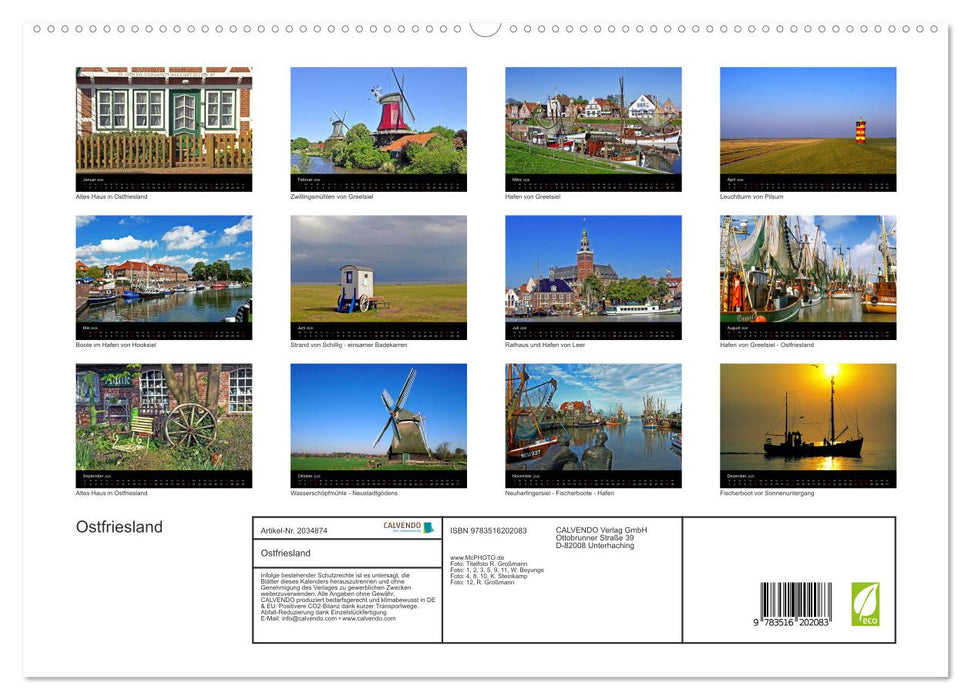Expand the Ostfriesland product label field
This screenshot has height=700, width=971.
click(x=300, y=555)
